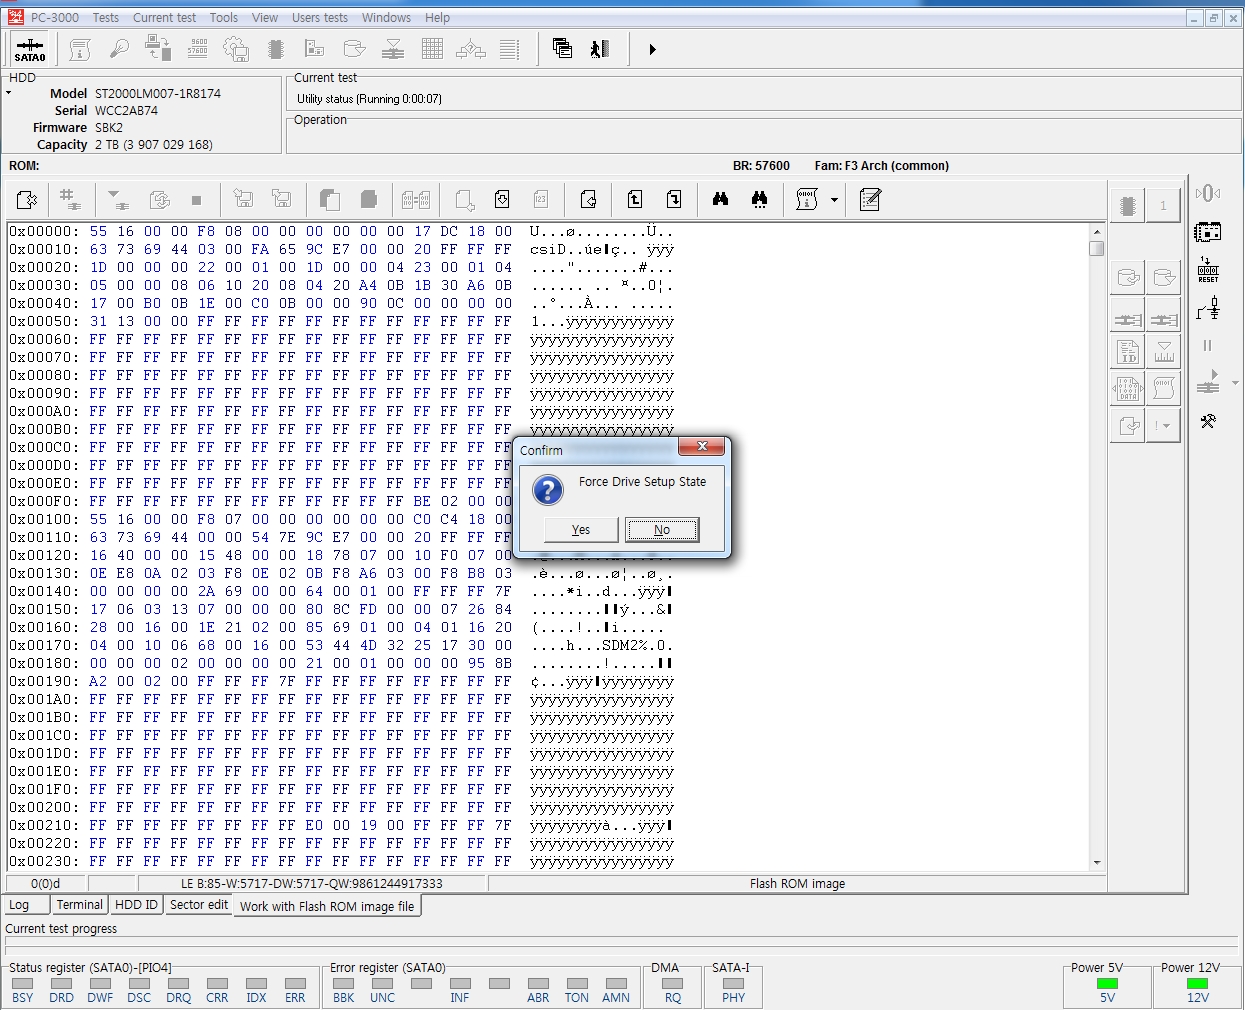Screen dimensions: 1245x1010
Task: Expand the dropdown arrow beside the ROM info icon
Action: point(834,200)
